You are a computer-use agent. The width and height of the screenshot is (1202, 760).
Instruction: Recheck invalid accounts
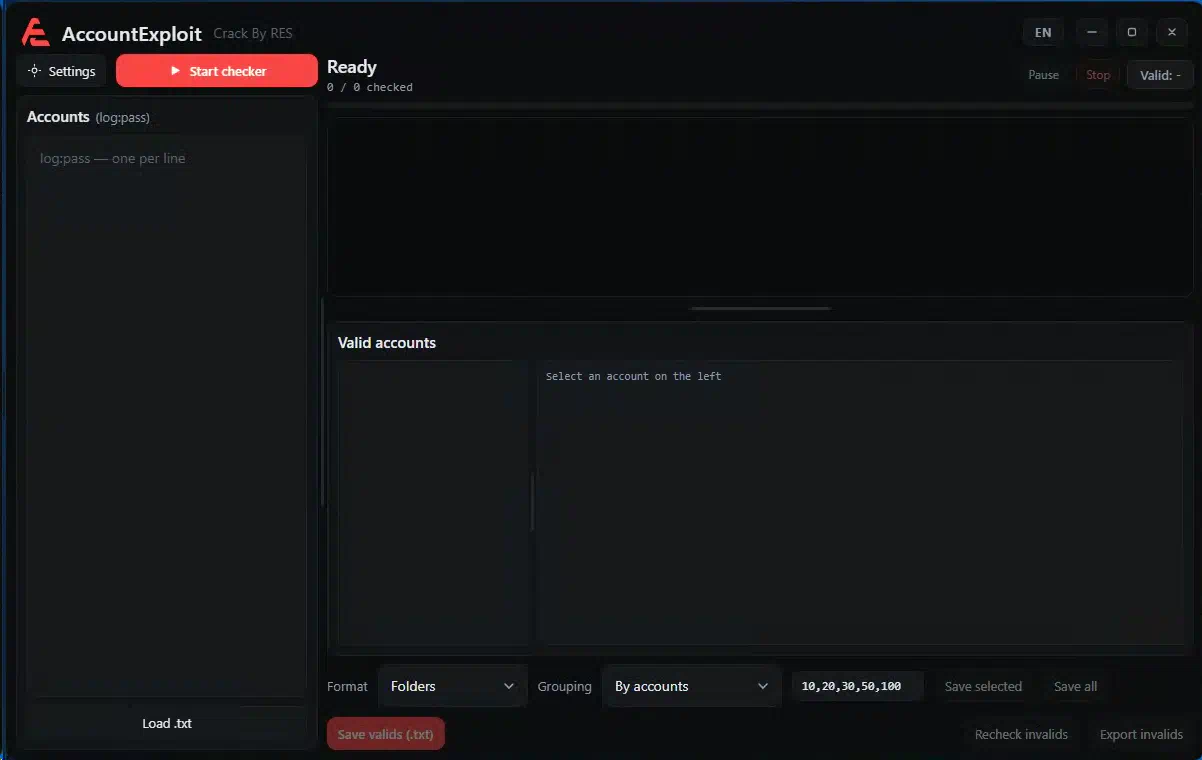1021,734
